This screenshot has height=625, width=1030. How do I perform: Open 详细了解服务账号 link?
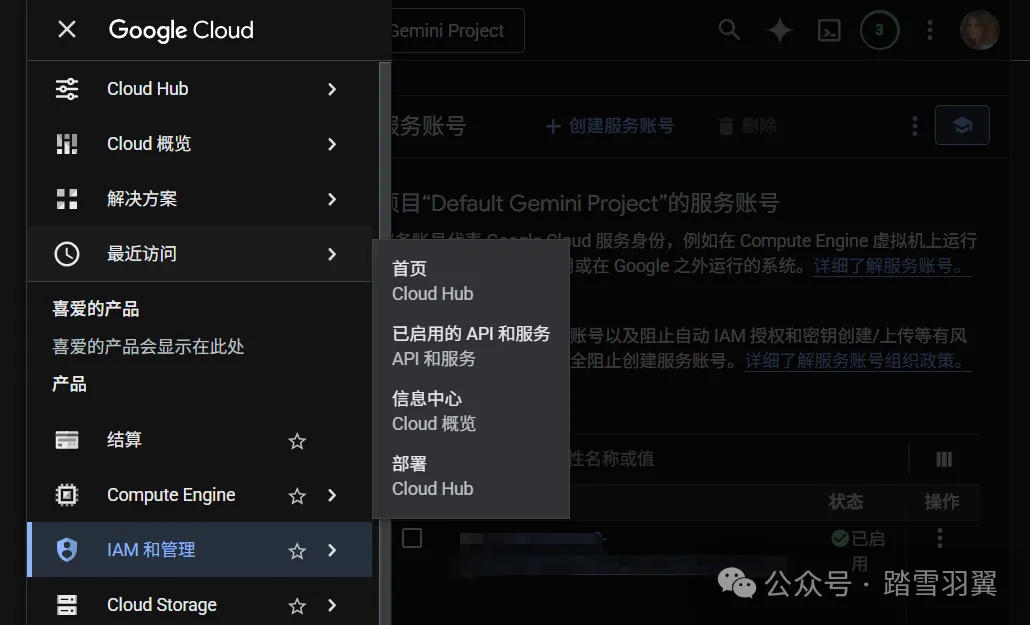pyautogui.click(x=891, y=266)
